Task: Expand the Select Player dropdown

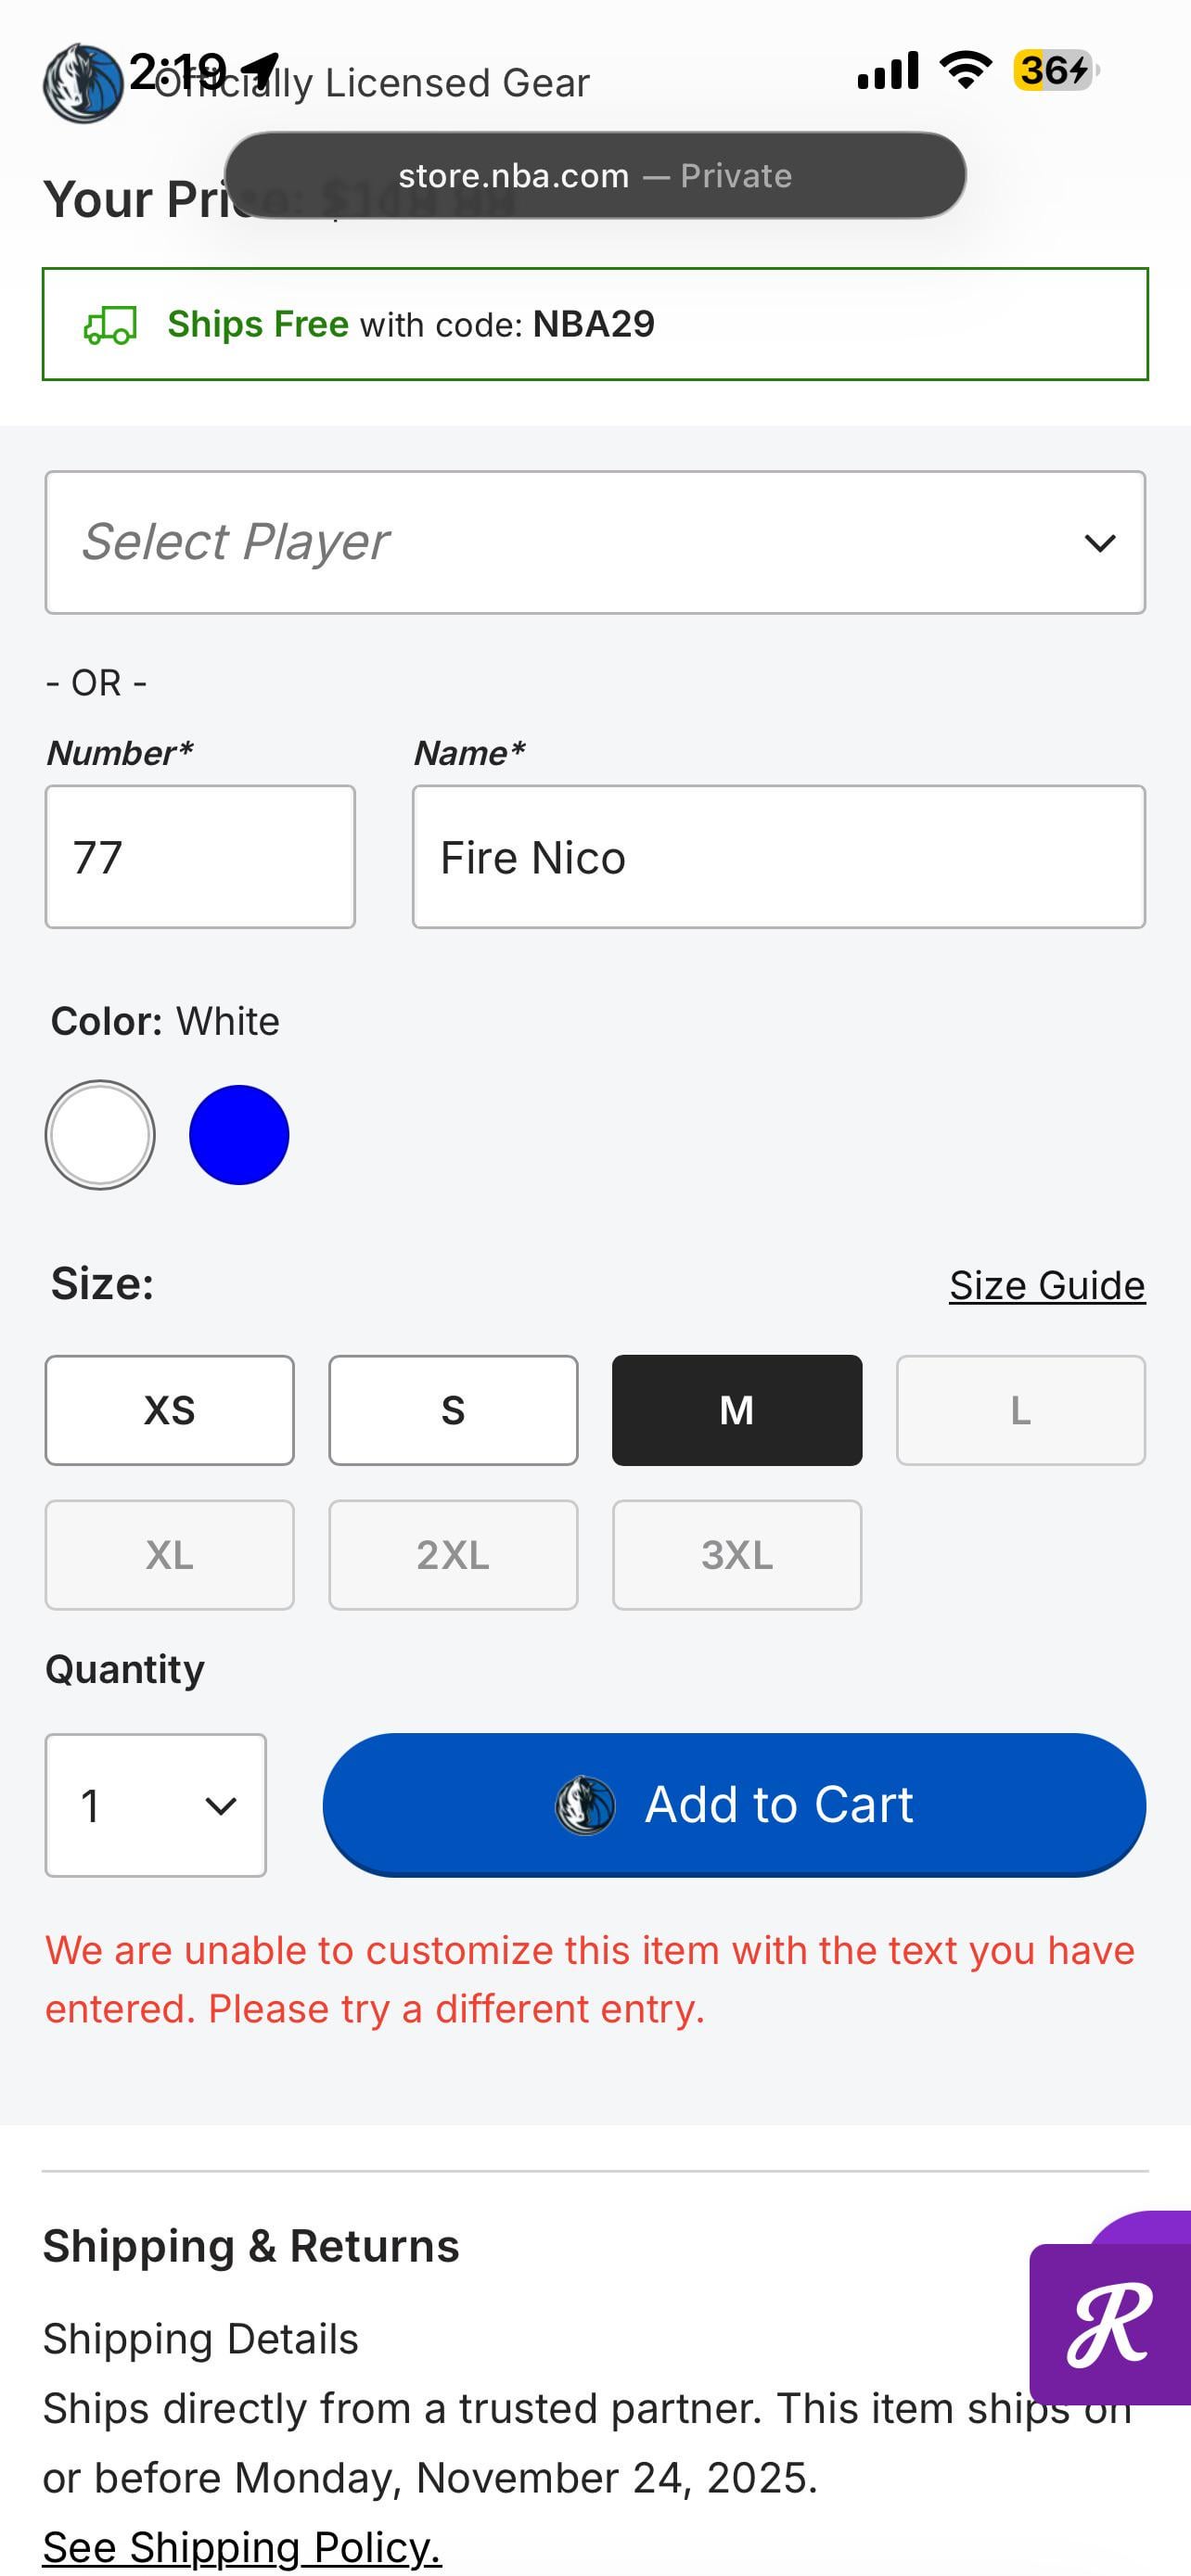Action: (595, 542)
